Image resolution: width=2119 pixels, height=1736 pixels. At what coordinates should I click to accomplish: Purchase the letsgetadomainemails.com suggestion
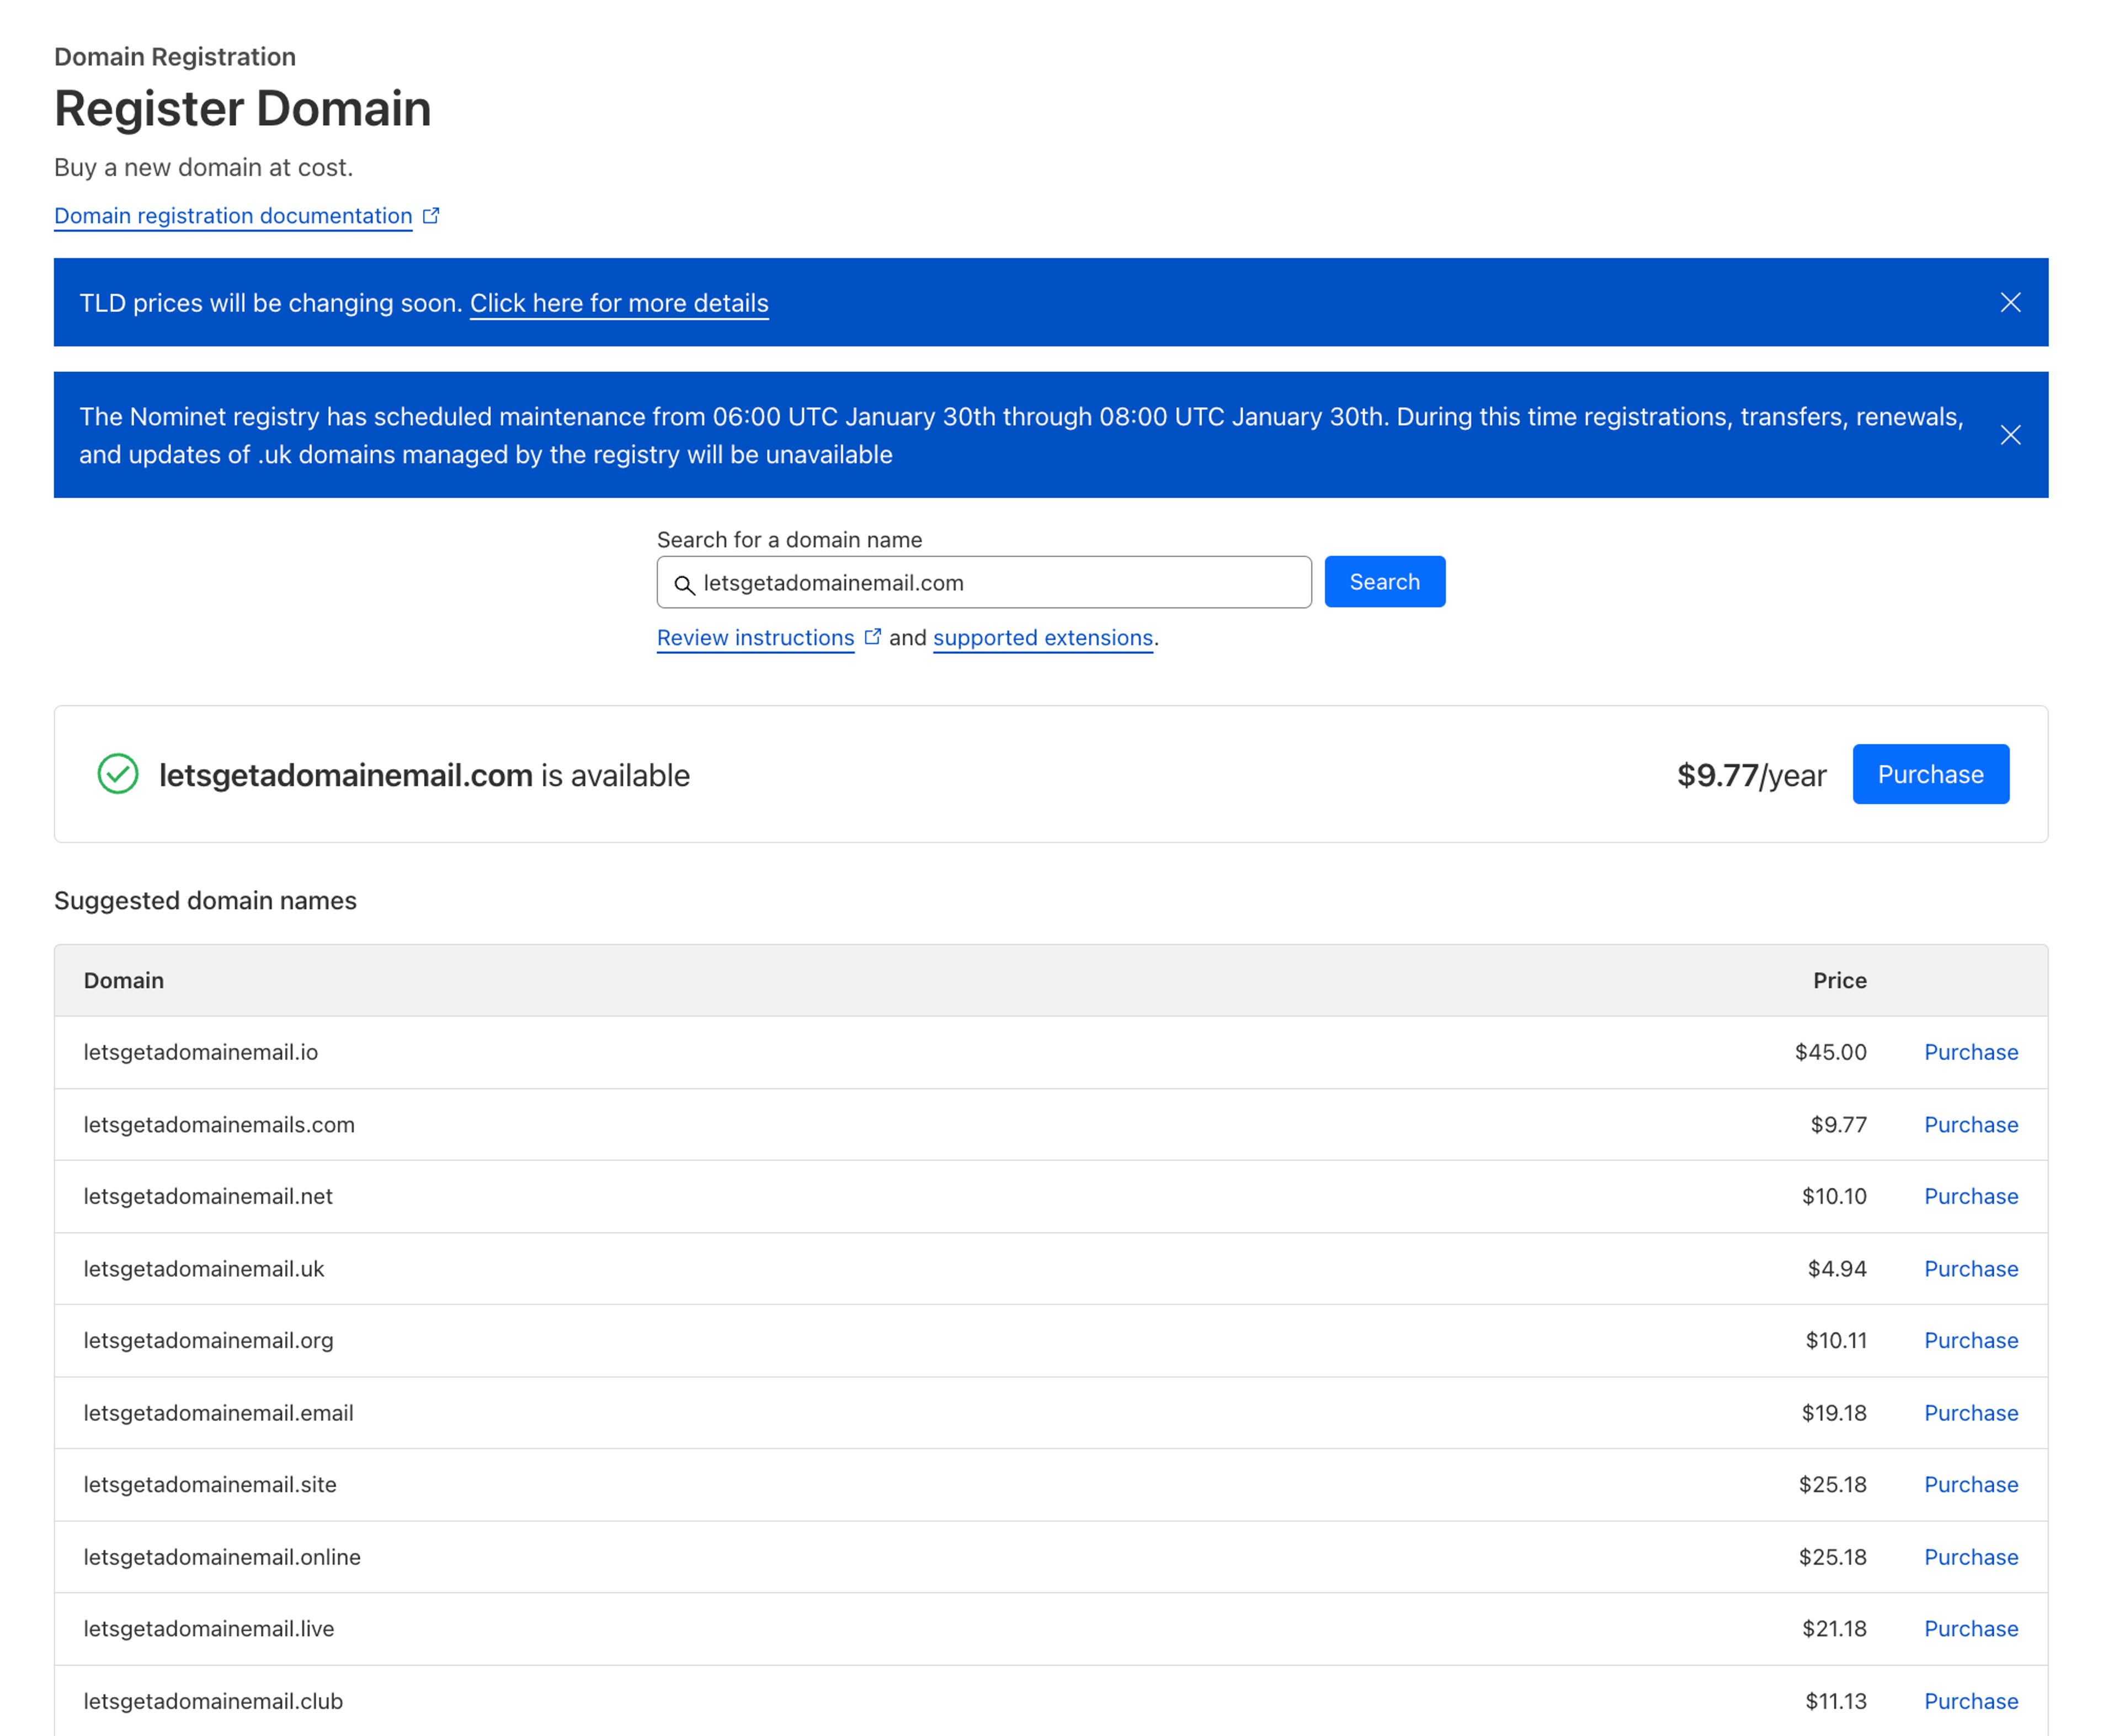click(1970, 1125)
